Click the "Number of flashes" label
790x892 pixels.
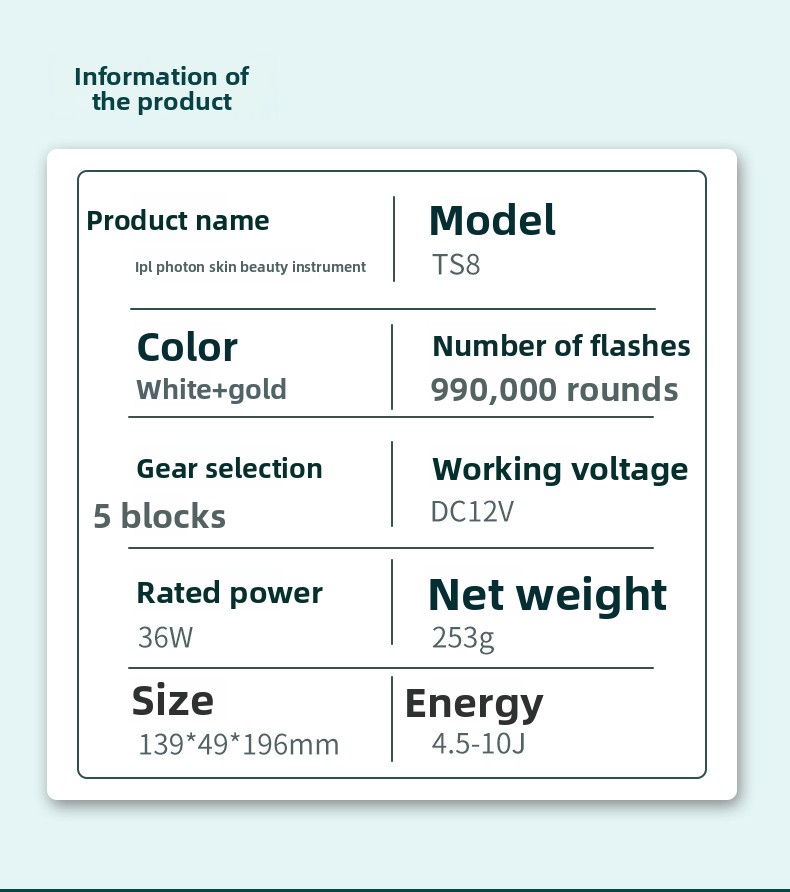coord(561,346)
